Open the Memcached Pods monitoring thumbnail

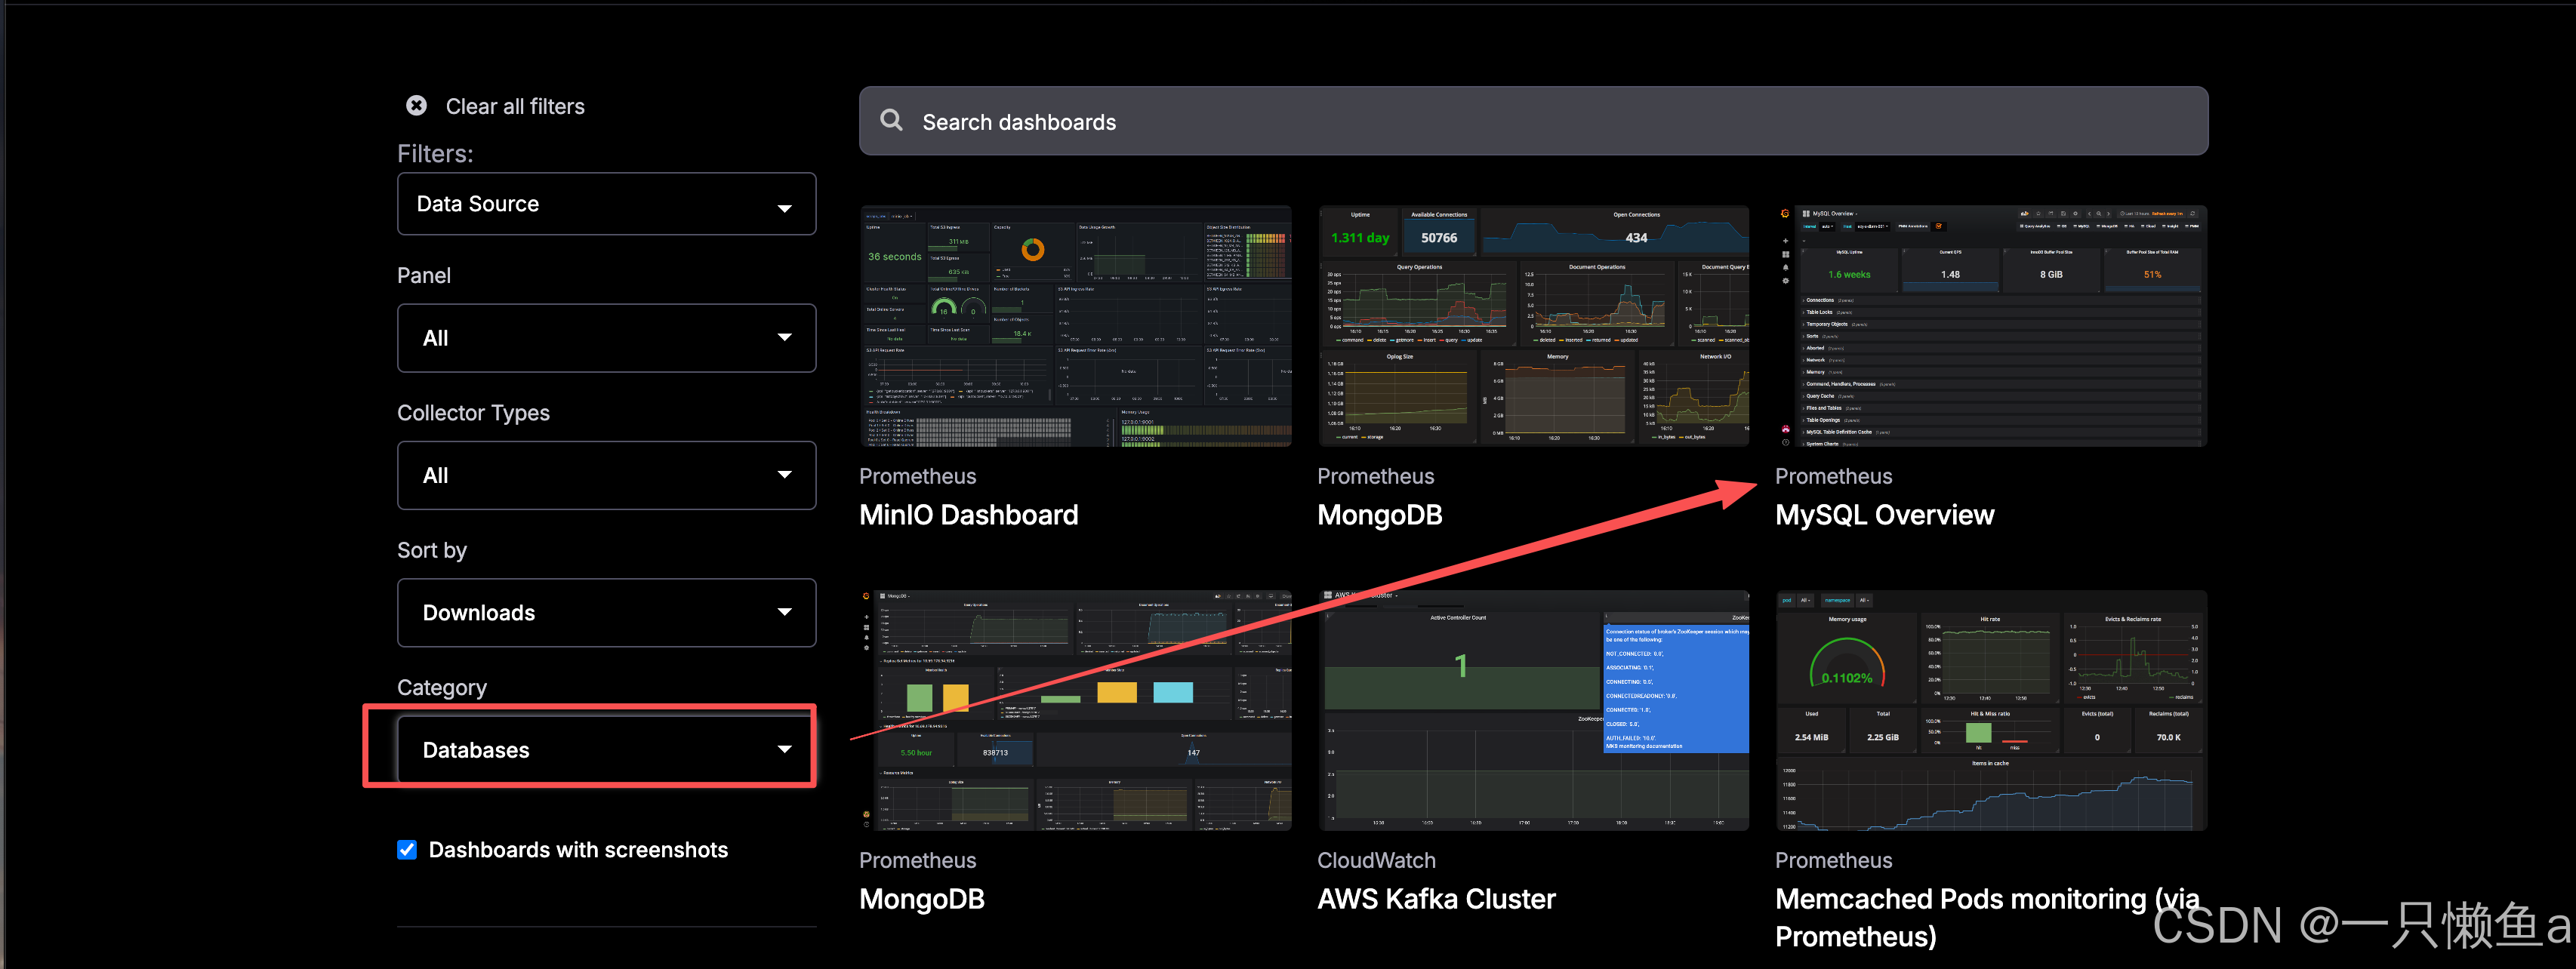[x=1990, y=710]
